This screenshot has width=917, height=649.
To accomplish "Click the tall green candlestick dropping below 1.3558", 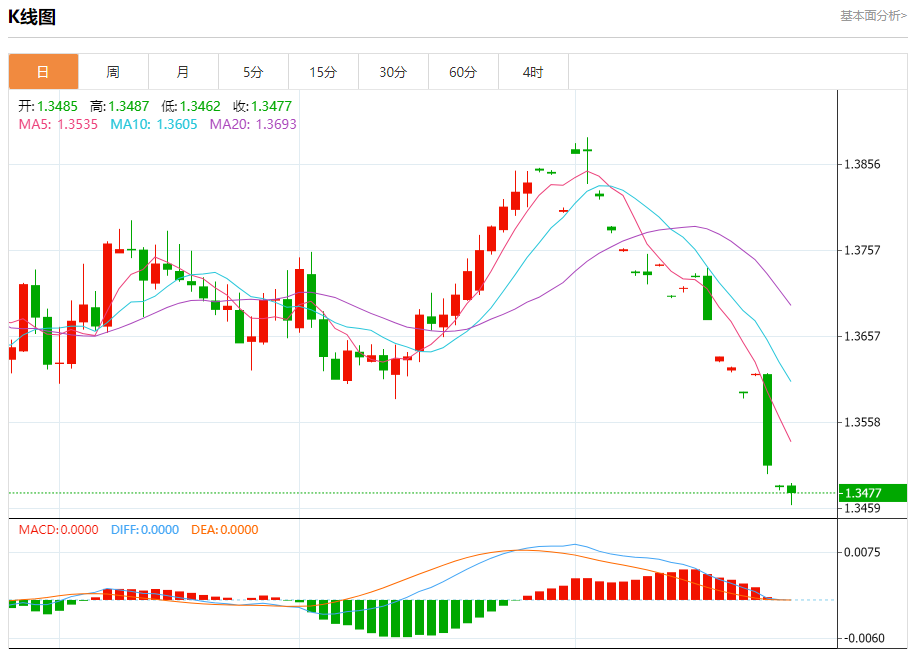I will coord(767,420).
